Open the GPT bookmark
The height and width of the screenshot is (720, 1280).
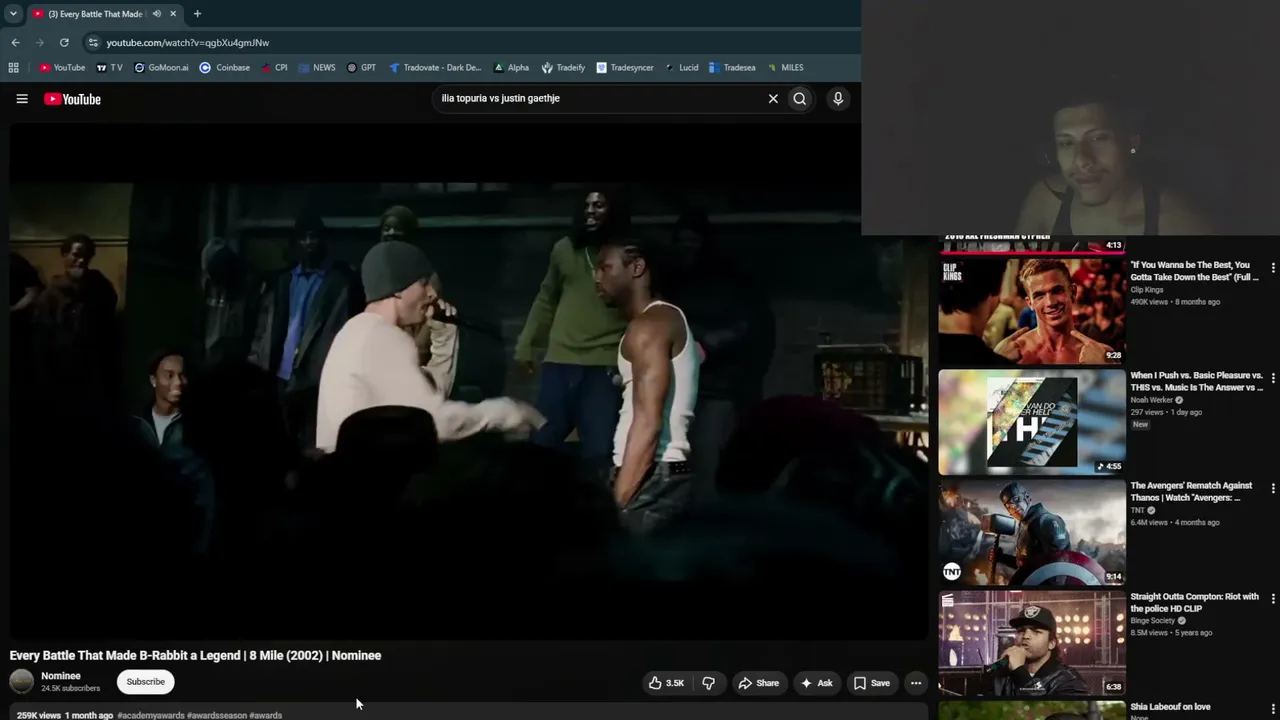(x=361, y=68)
